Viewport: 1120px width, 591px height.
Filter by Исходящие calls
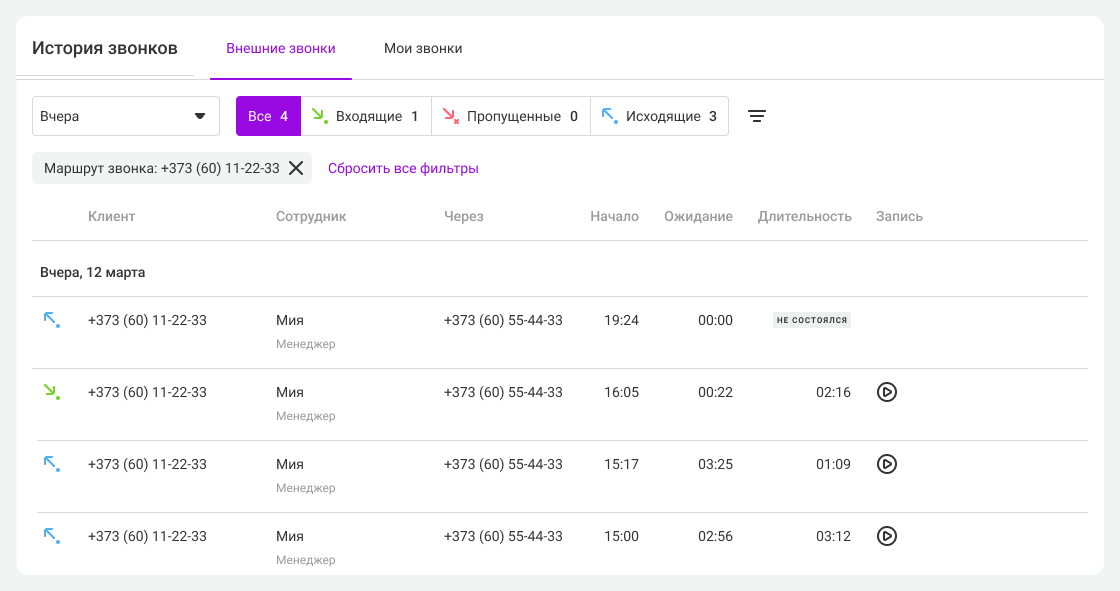tap(659, 116)
